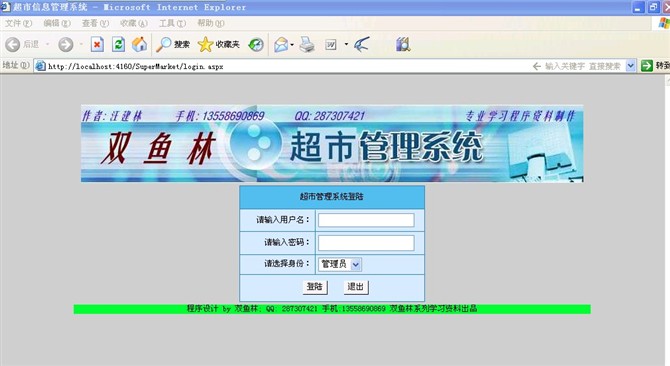
Task: Click IE icon in the title bar
Action: (5, 7)
